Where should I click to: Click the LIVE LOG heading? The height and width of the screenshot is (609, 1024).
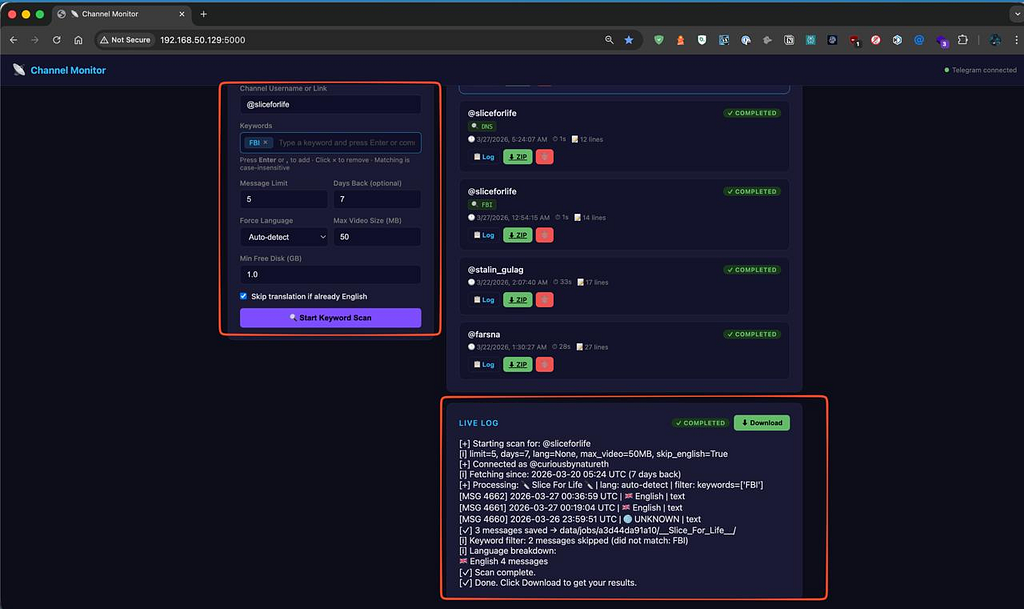(x=479, y=423)
